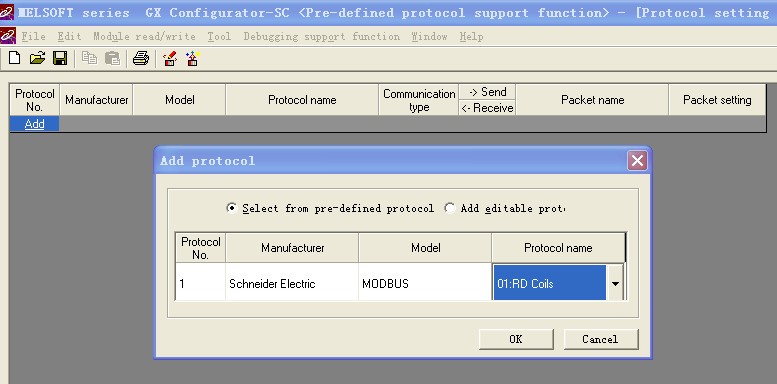Click the MODBUS model cell
This screenshot has width=777, height=384.
coord(425,283)
